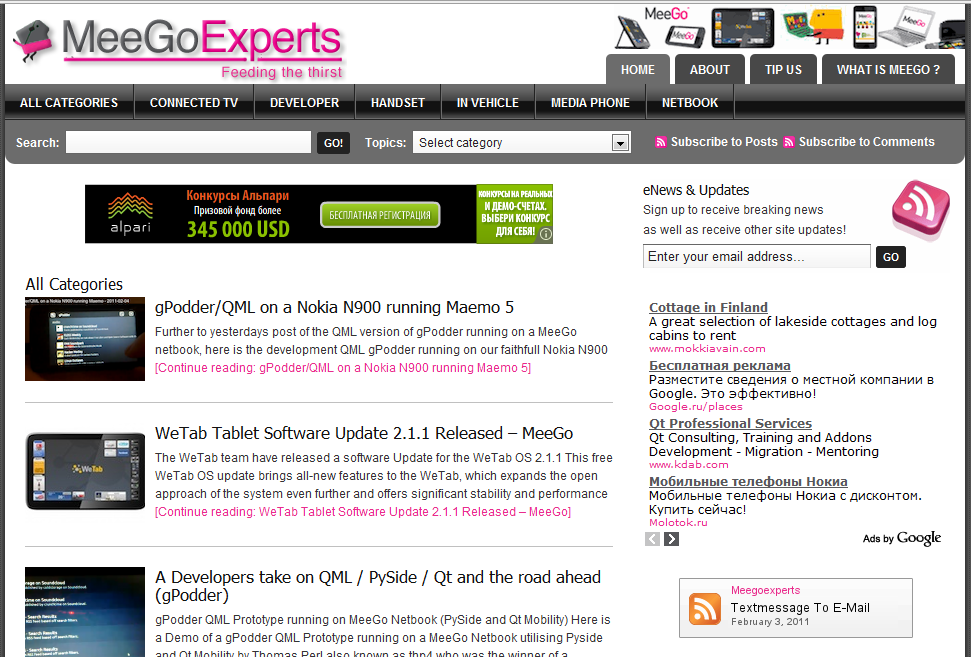Select NETBOOK category

pyautogui.click(x=690, y=103)
